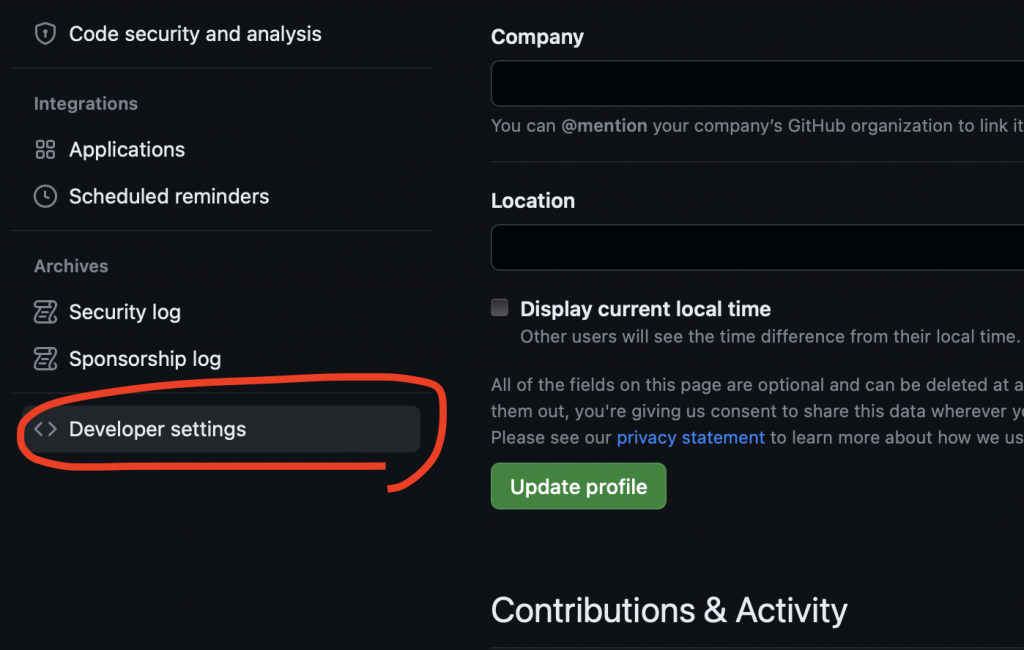Screen dimensions: 1024x650
Task: Click the shield icon beside Code security
Action: coord(45,34)
